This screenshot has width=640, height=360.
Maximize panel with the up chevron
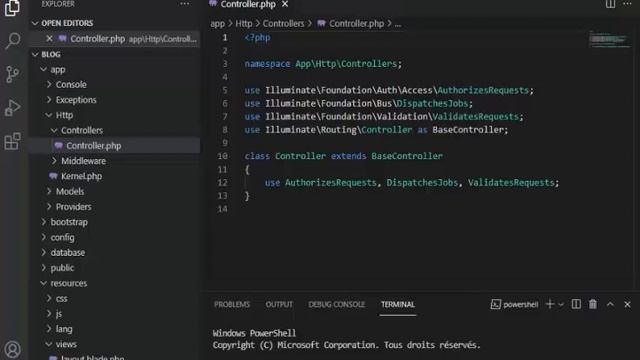point(610,304)
